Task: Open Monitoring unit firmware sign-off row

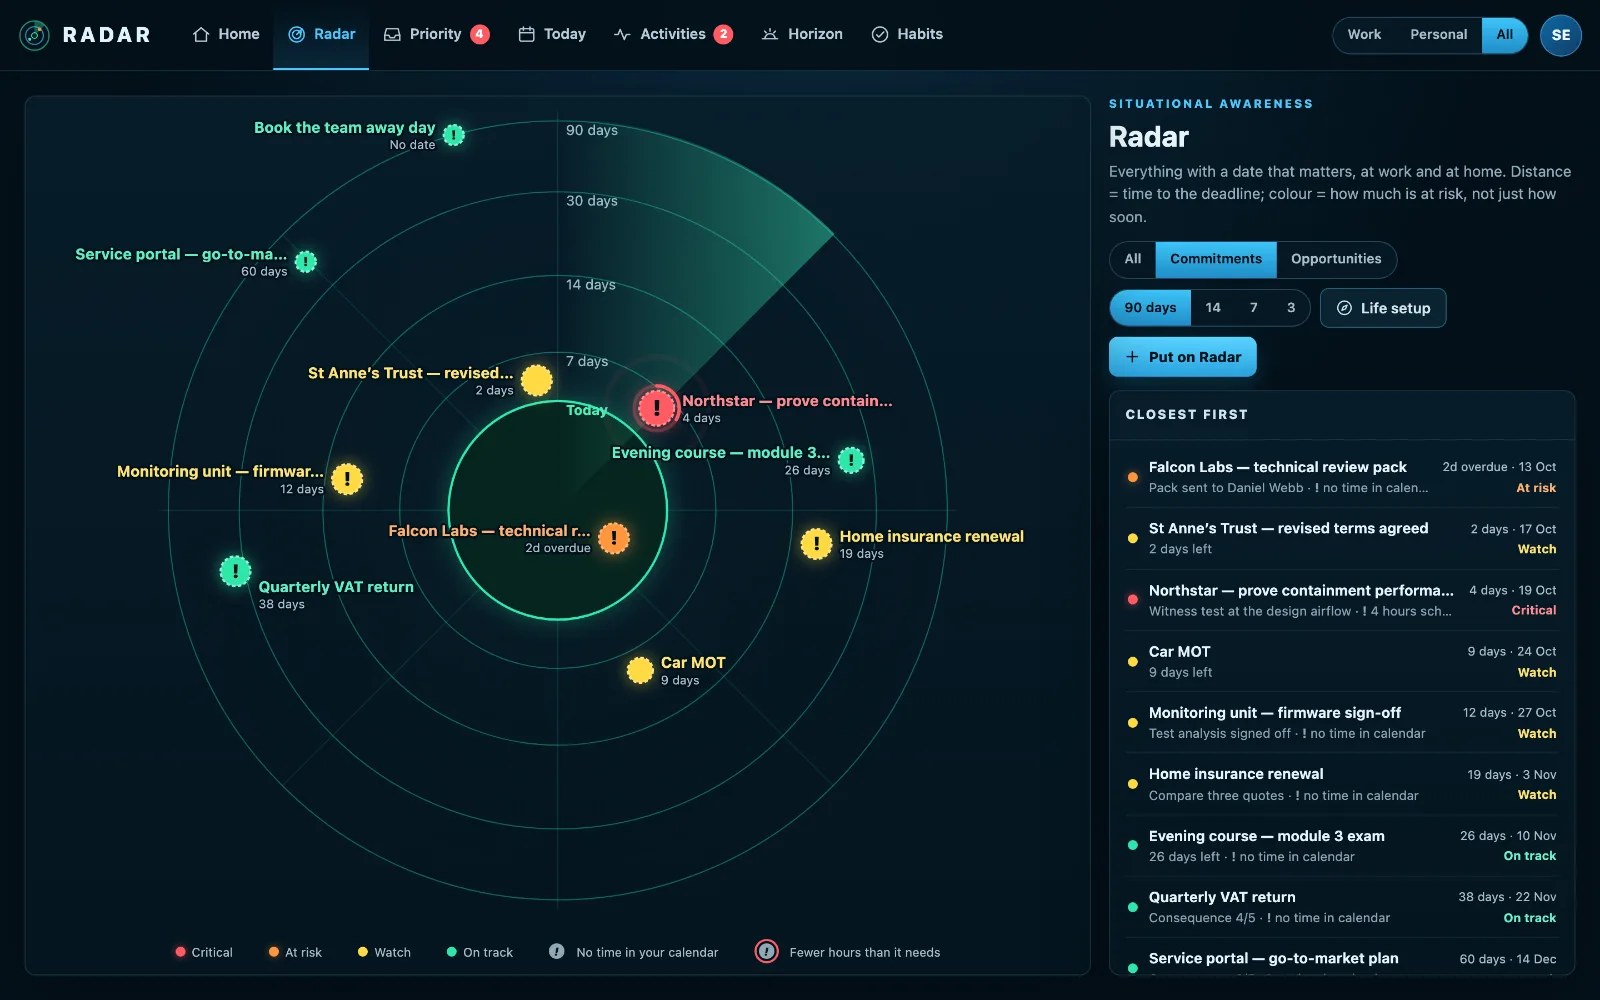Action: point(1342,722)
